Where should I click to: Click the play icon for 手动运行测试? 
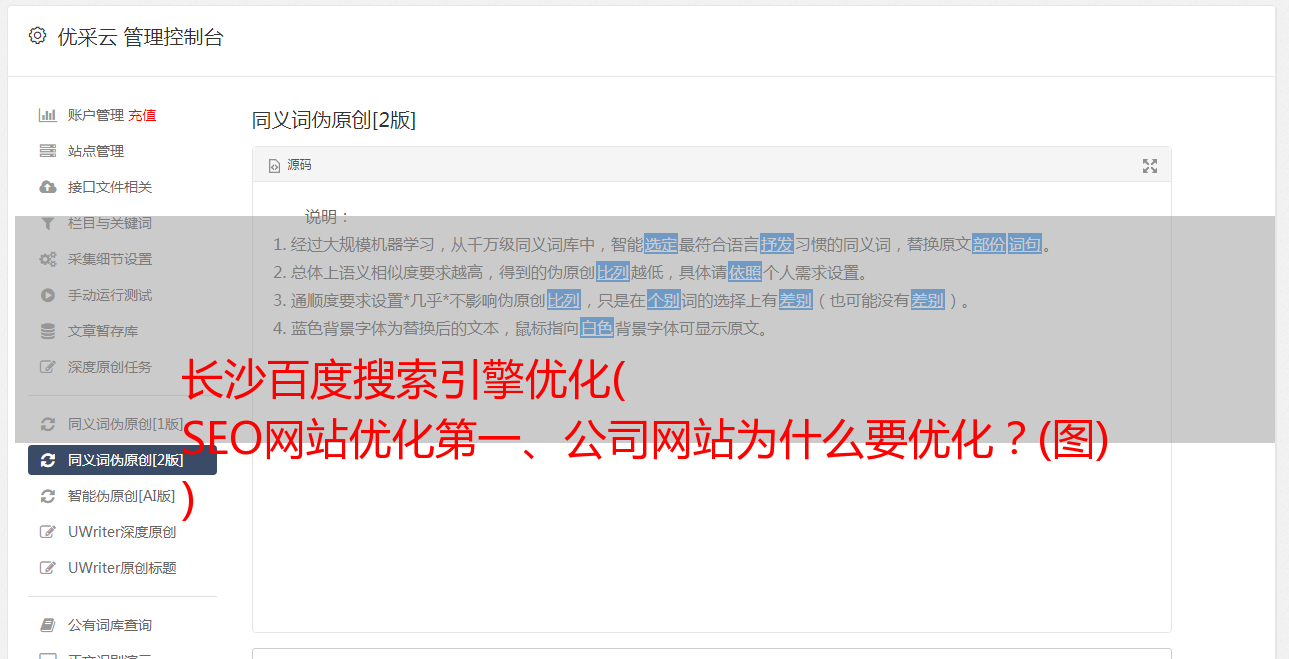47,295
